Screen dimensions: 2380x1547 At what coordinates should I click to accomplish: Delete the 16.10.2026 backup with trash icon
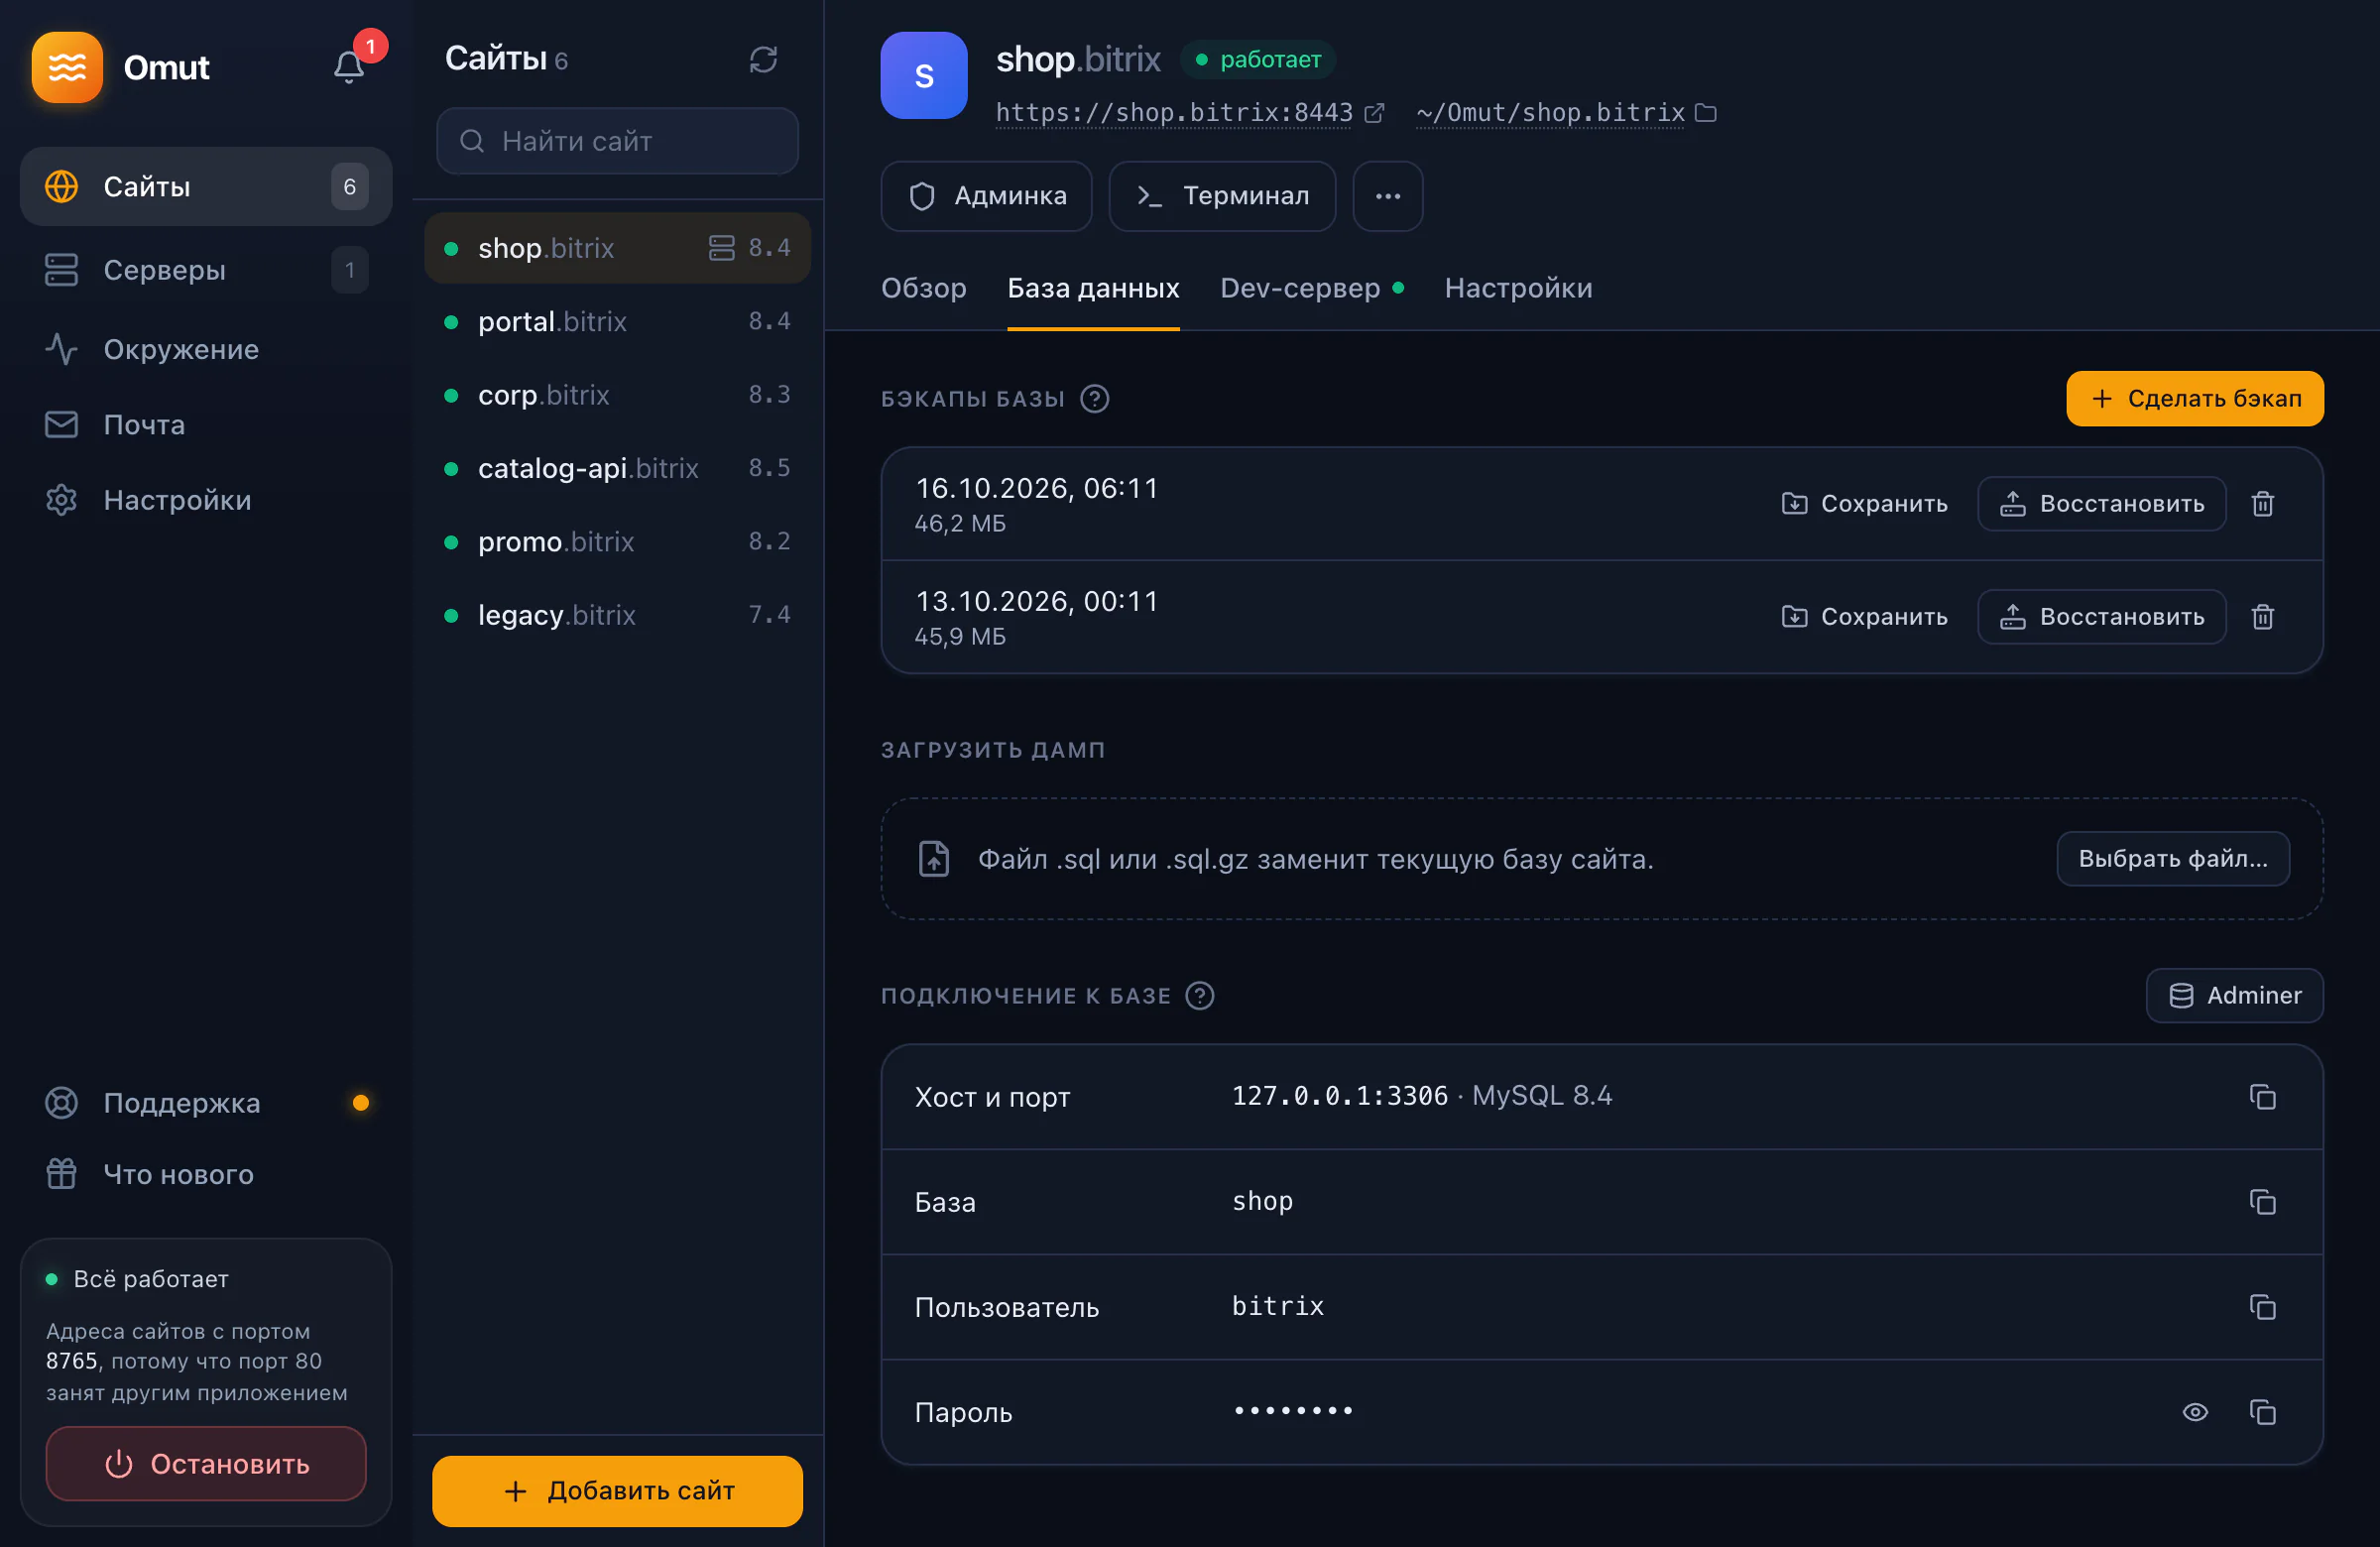coord(2263,503)
